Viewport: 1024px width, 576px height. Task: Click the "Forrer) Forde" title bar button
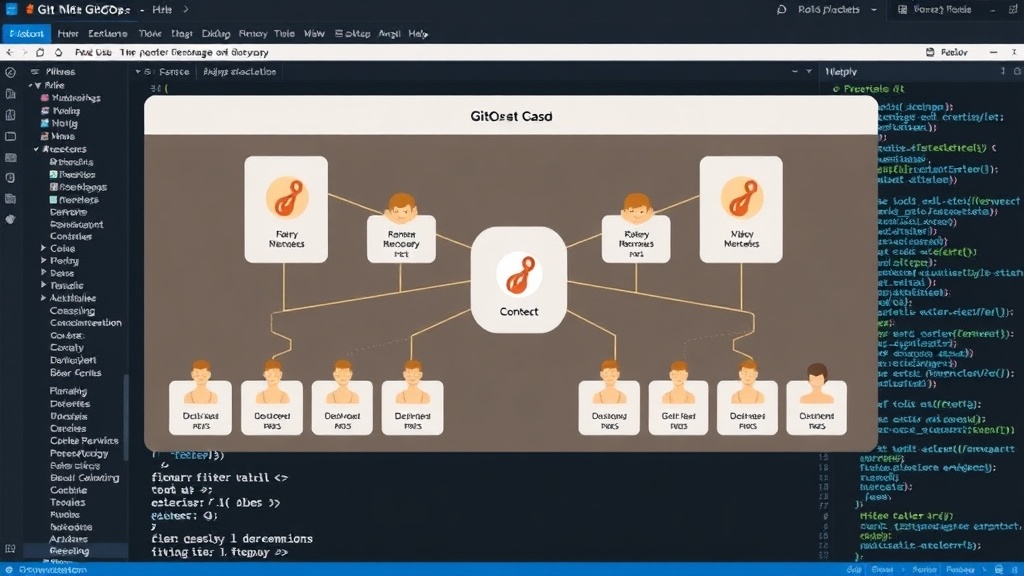(x=935, y=10)
